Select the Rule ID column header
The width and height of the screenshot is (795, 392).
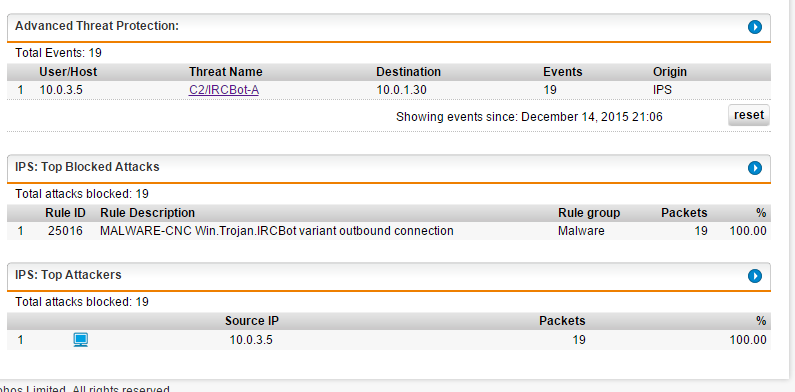[x=65, y=213]
